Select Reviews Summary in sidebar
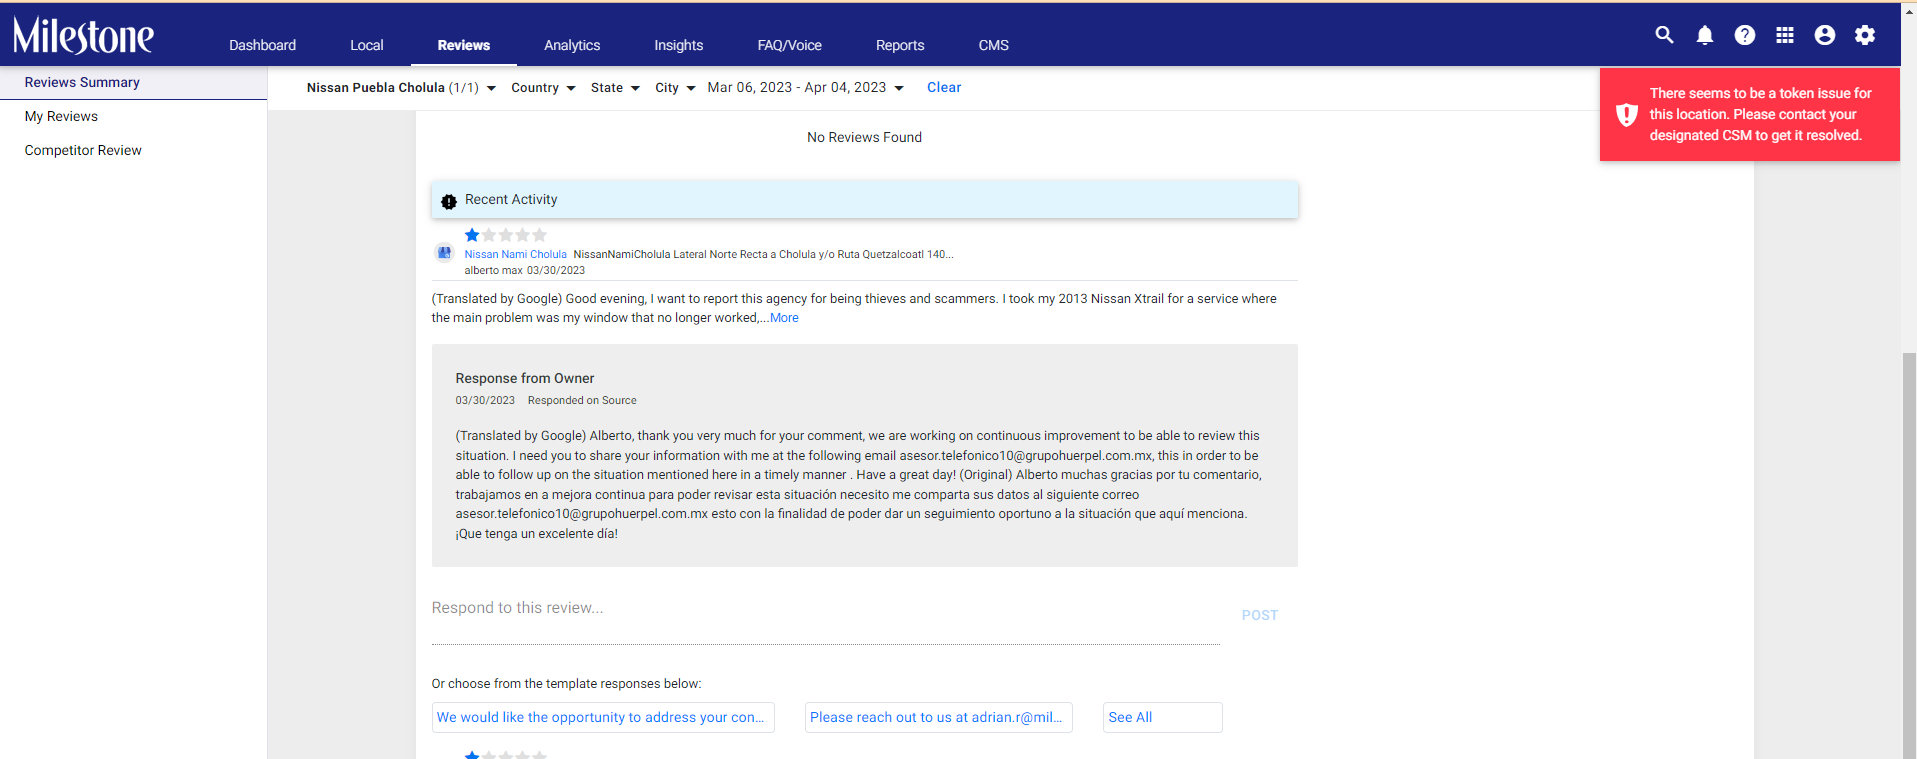This screenshot has width=1917, height=759. tap(133, 82)
